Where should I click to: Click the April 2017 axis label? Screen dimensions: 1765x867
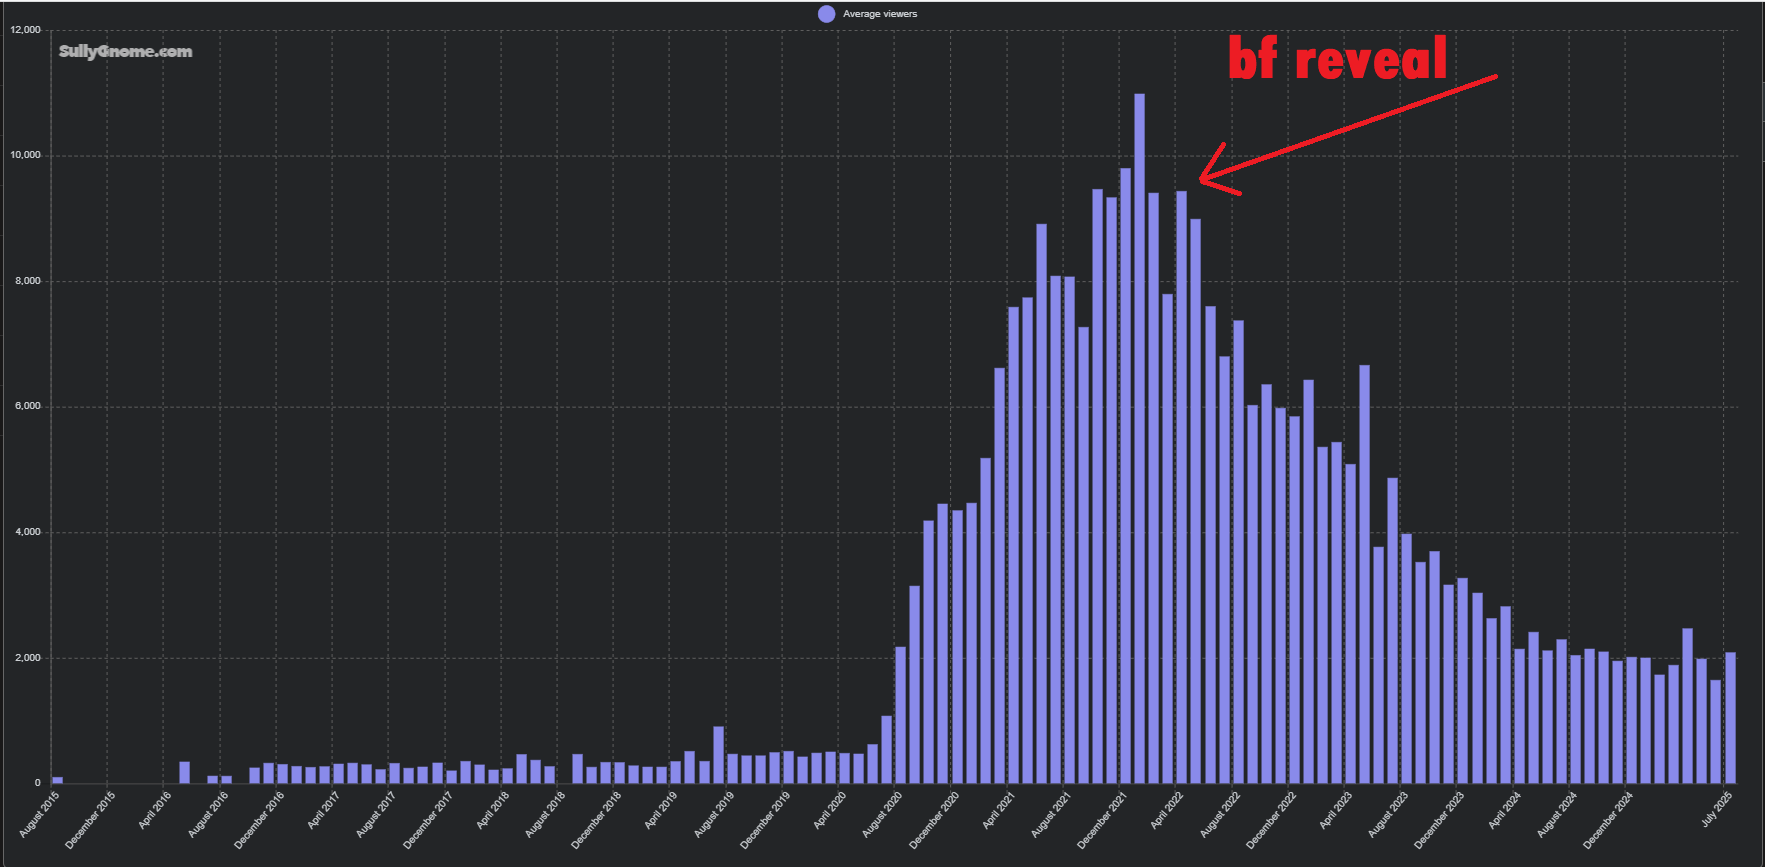tap(325, 809)
